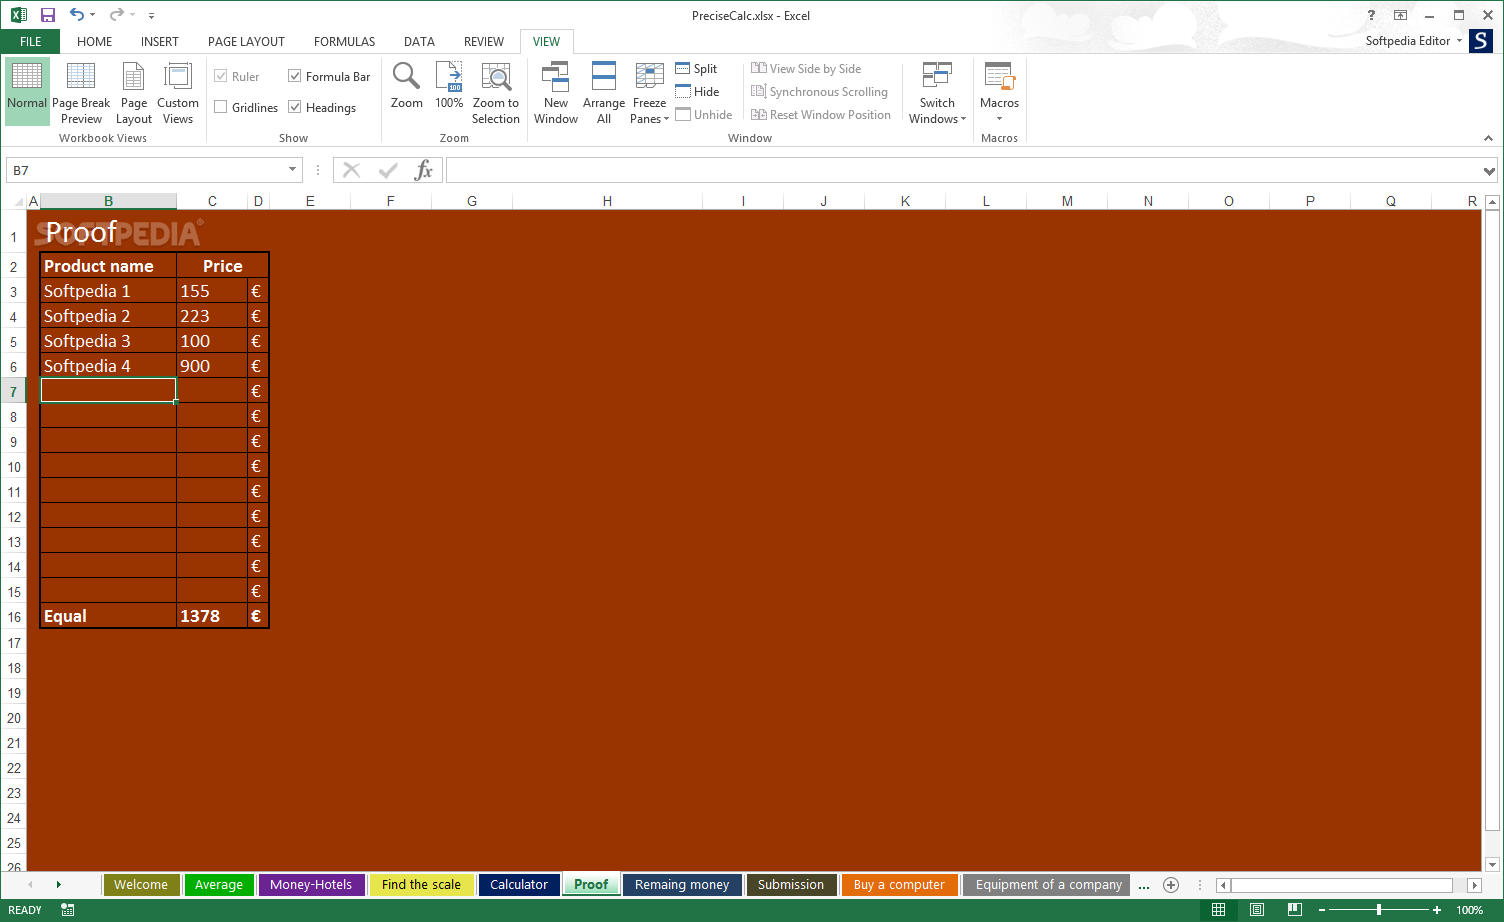Go to the Average sheet tab
Image resolution: width=1504 pixels, height=922 pixels.
click(x=219, y=885)
